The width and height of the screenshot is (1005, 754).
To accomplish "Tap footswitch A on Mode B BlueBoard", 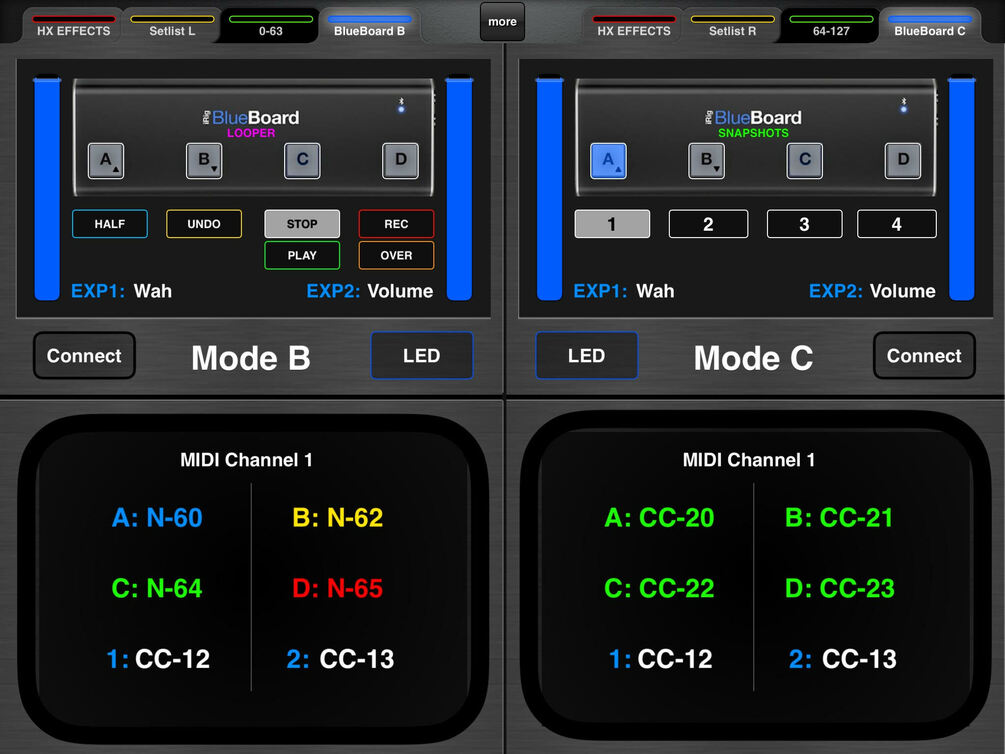I will click(x=106, y=160).
